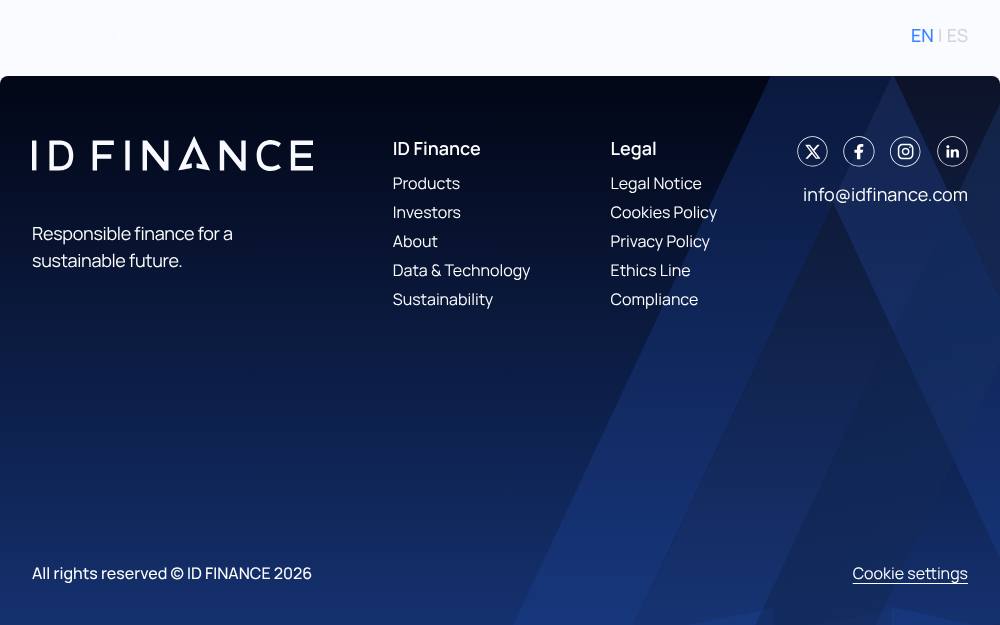This screenshot has width=1000, height=625.
Task: Open the About link
Action: pyautogui.click(x=415, y=242)
